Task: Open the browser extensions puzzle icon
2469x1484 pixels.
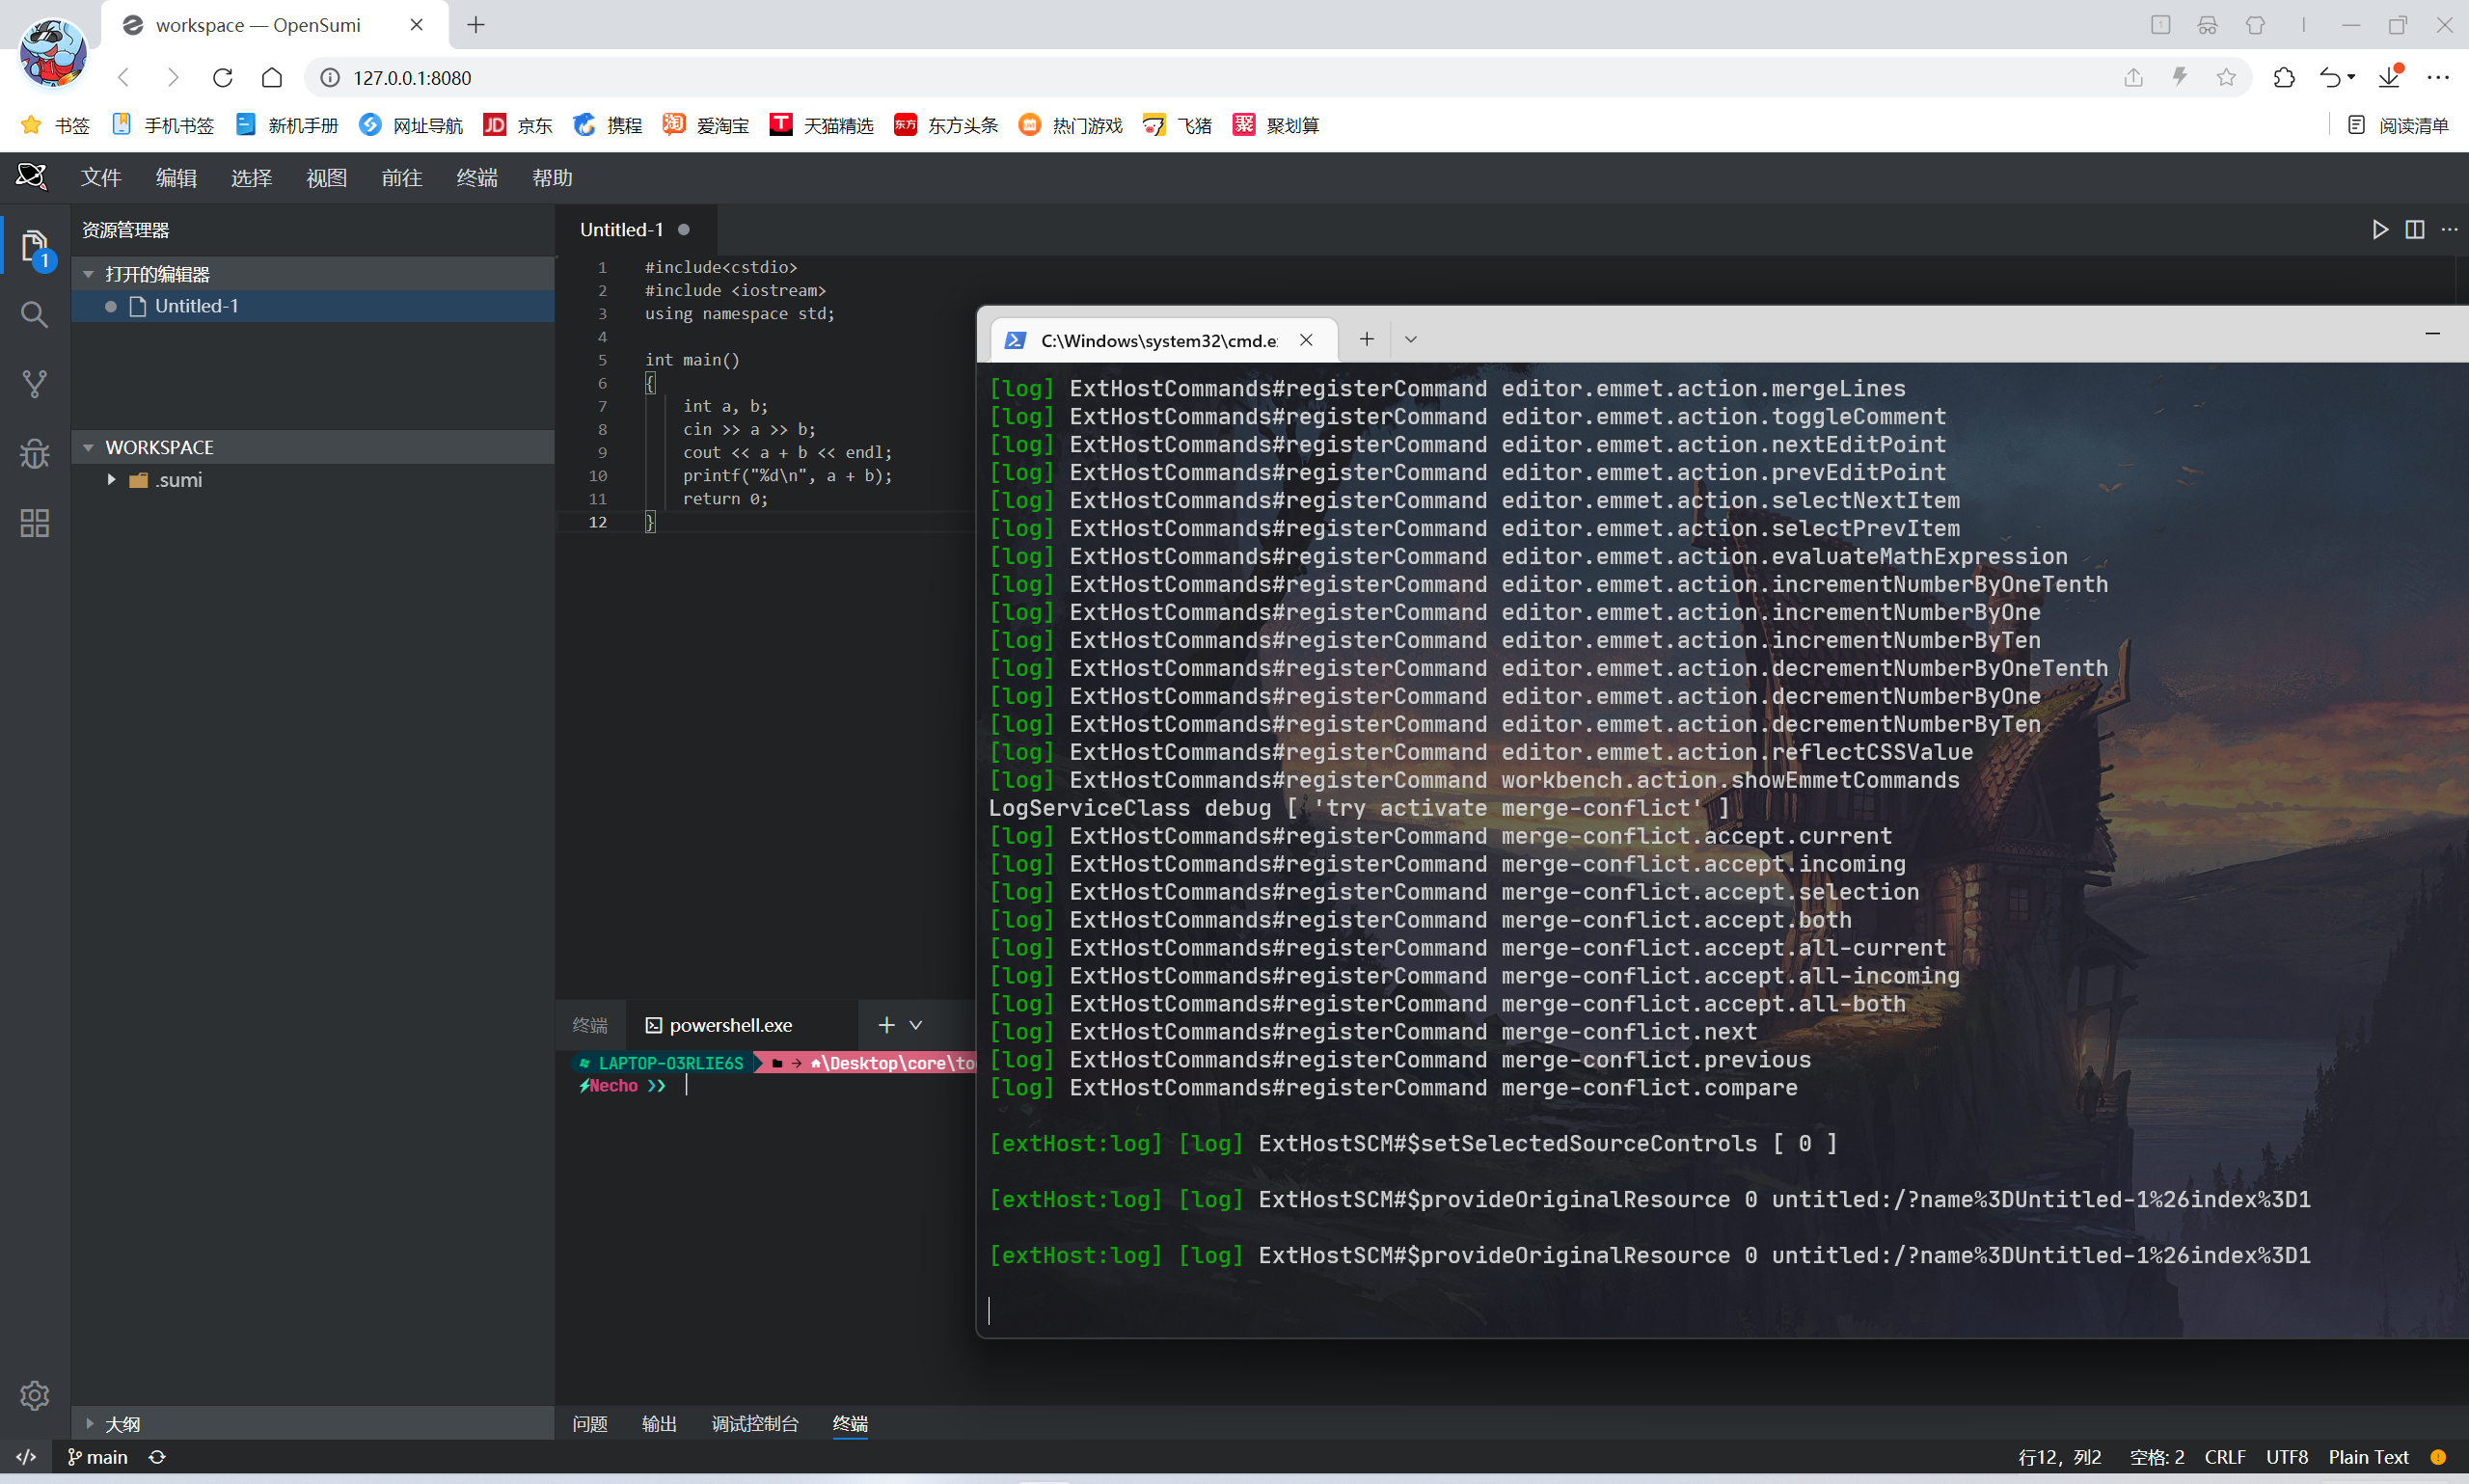Action: (x=2284, y=77)
